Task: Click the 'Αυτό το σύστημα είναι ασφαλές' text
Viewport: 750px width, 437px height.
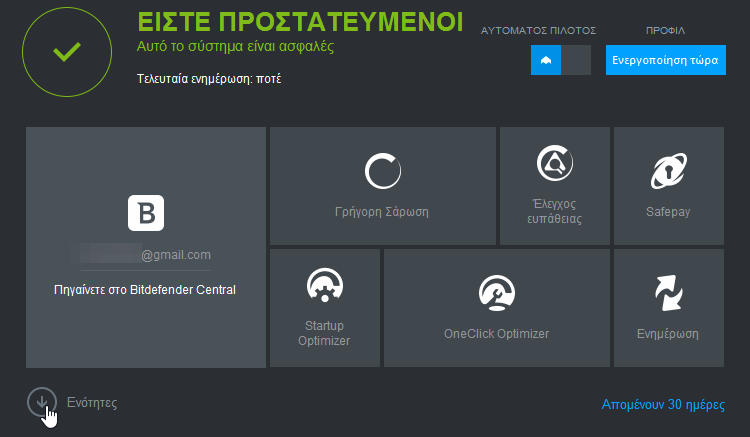Action: click(235, 46)
